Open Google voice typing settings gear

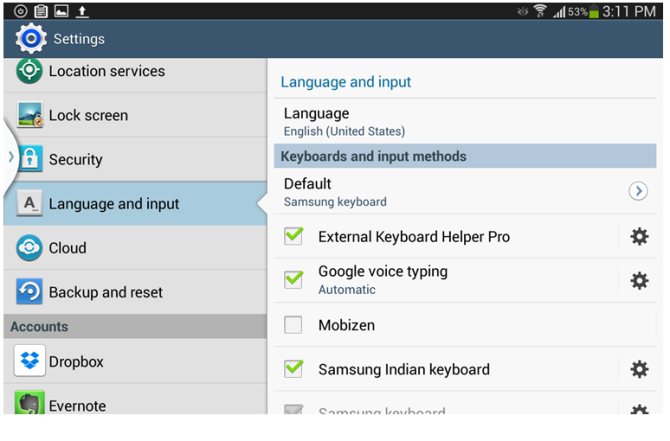(x=639, y=281)
